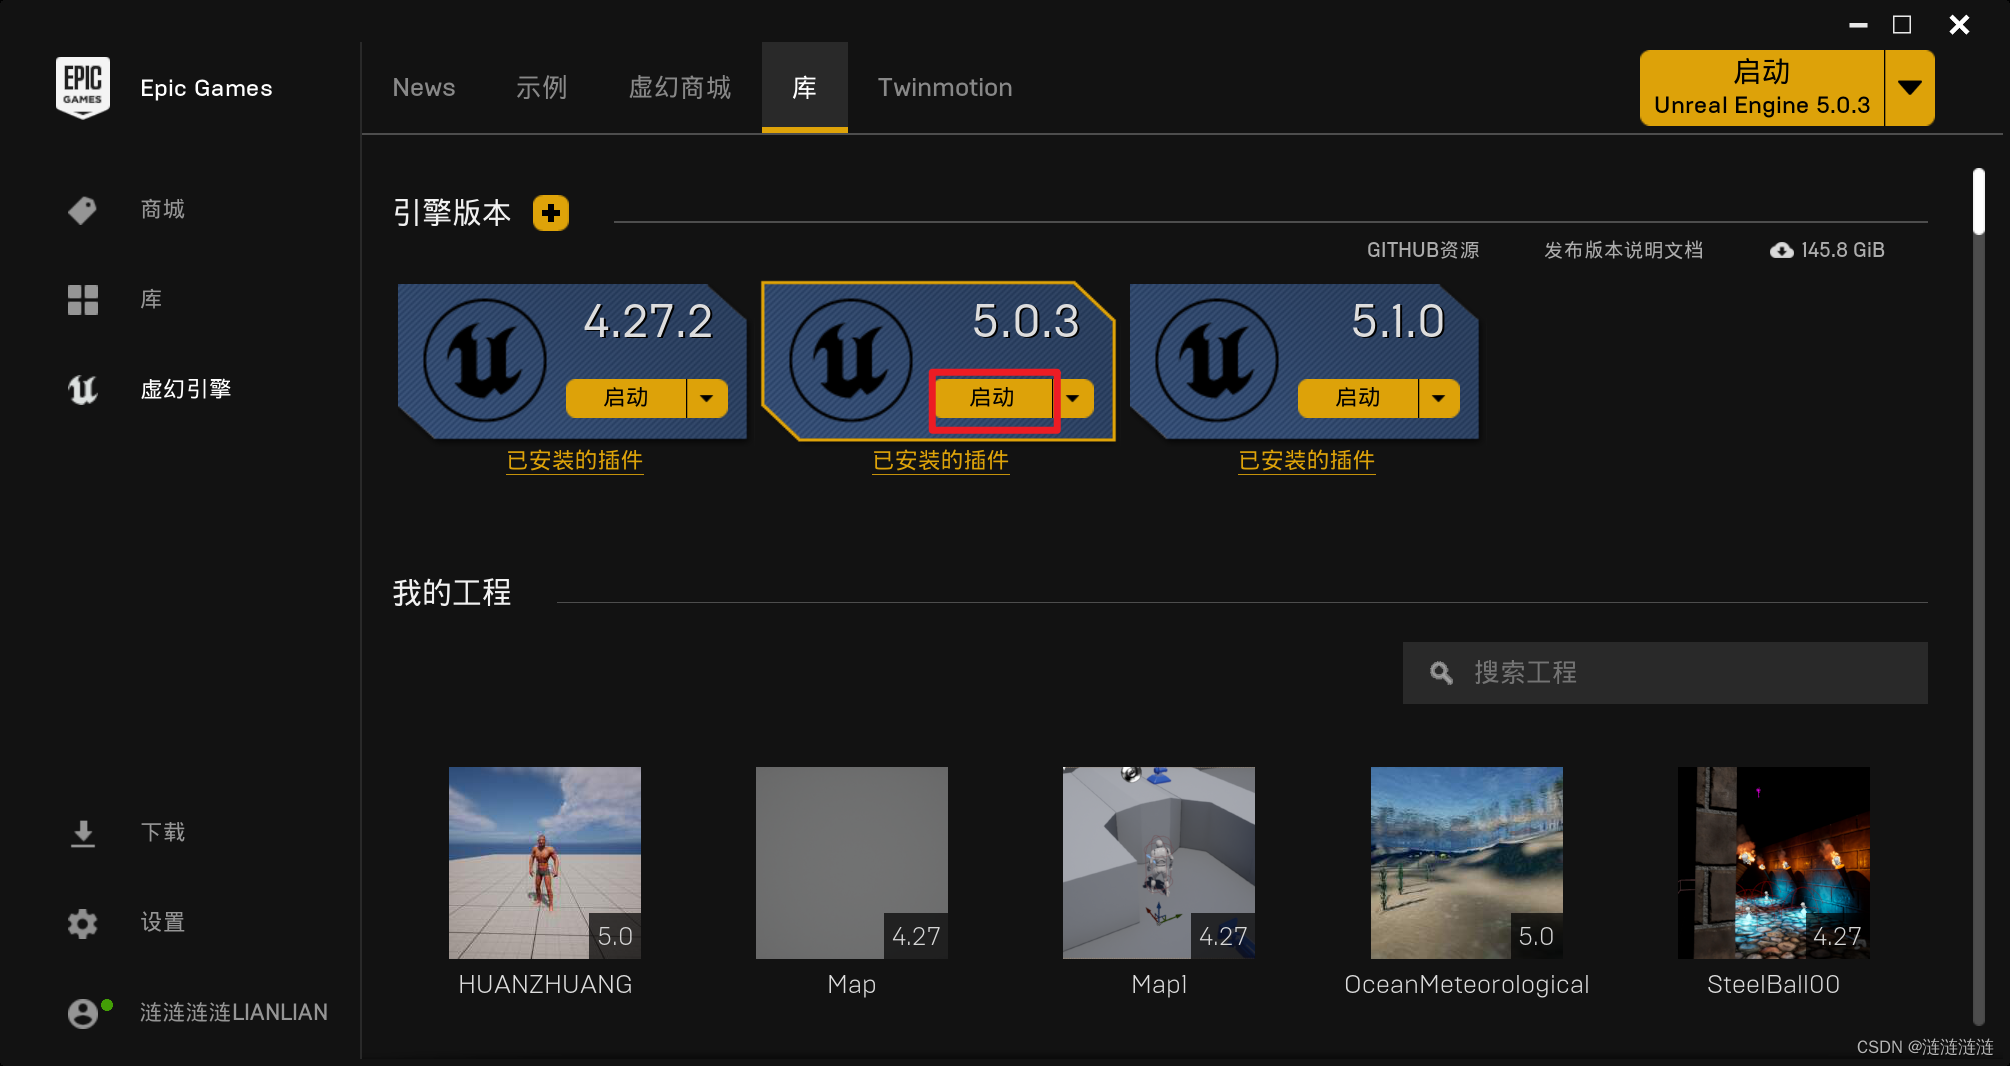Image resolution: width=2010 pixels, height=1066 pixels.
Task: Open the dropdown beside the top launch button
Action: point(1910,88)
